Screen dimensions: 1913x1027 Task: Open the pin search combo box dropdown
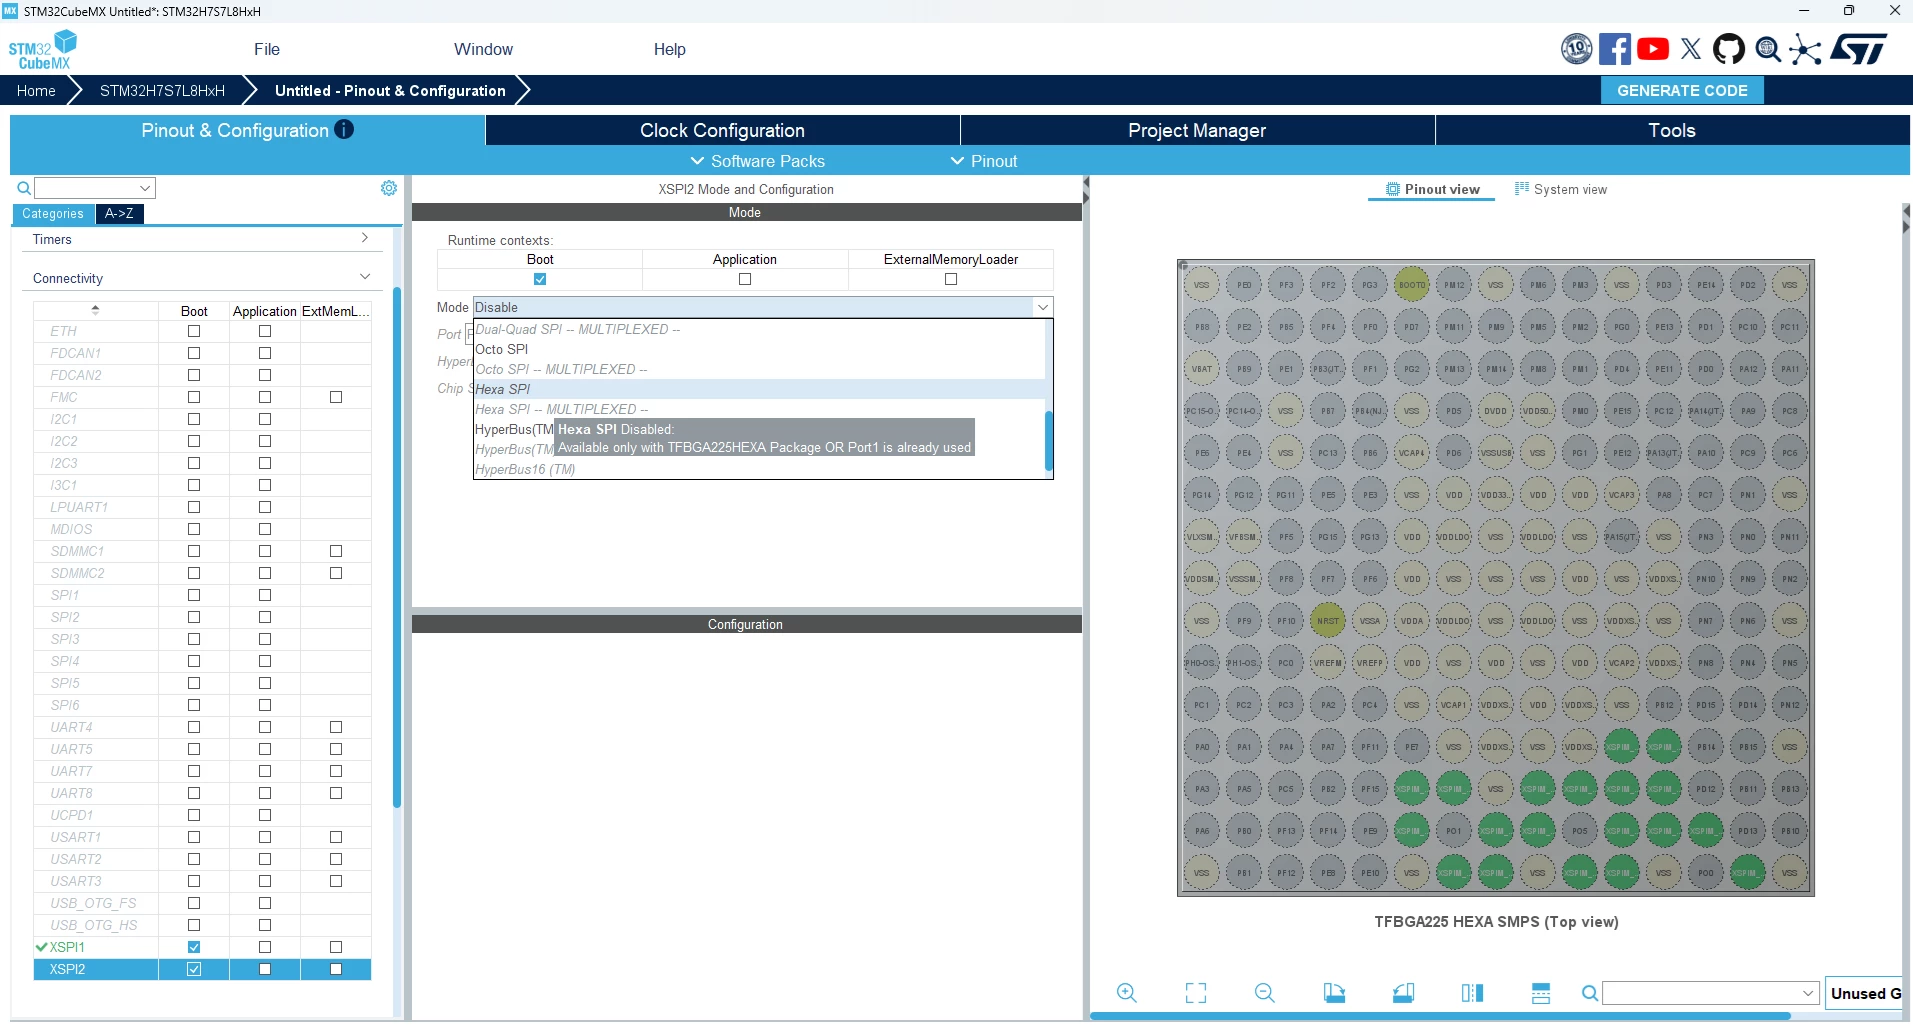pyautogui.click(x=1808, y=993)
